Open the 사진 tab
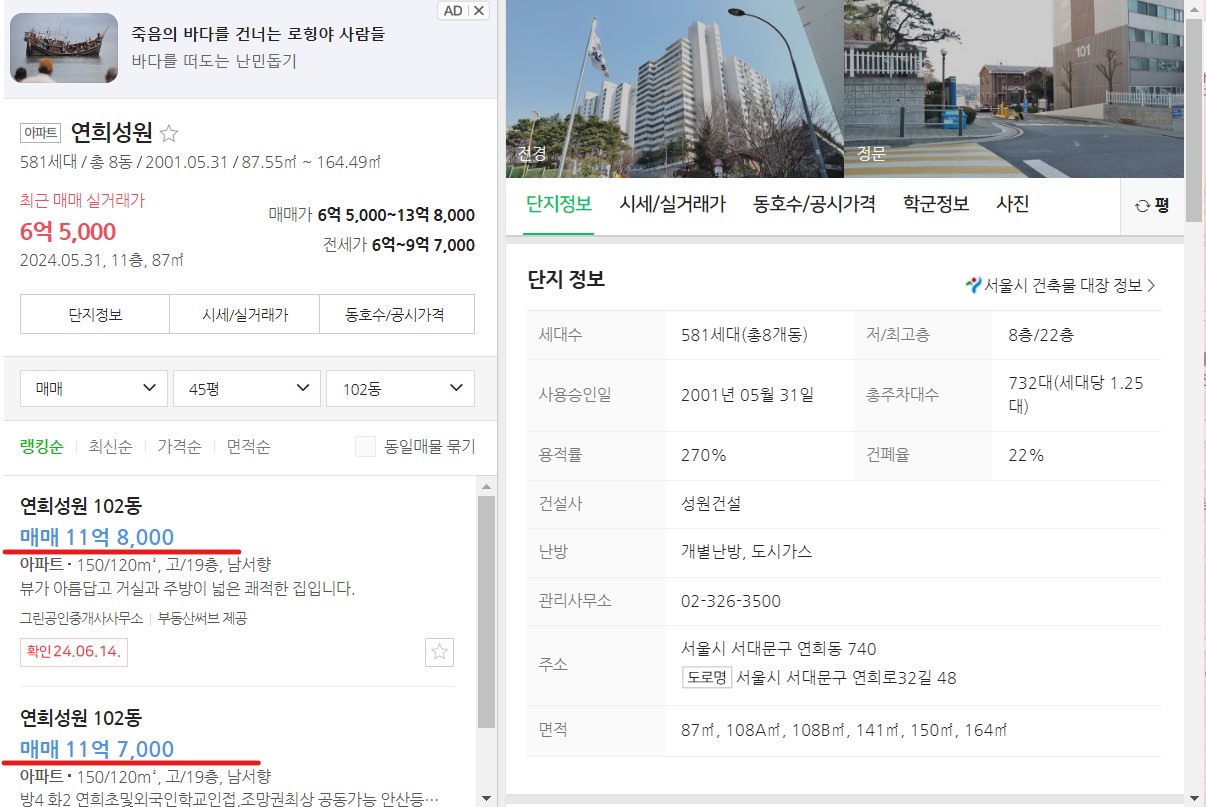Image resolution: width=1206 pixels, height=807 pixels. point(1013,204)
